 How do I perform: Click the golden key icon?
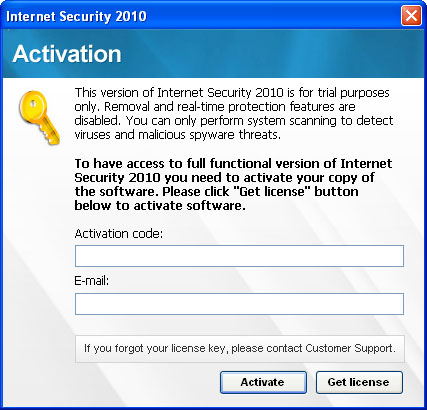(x=39, y=118)
